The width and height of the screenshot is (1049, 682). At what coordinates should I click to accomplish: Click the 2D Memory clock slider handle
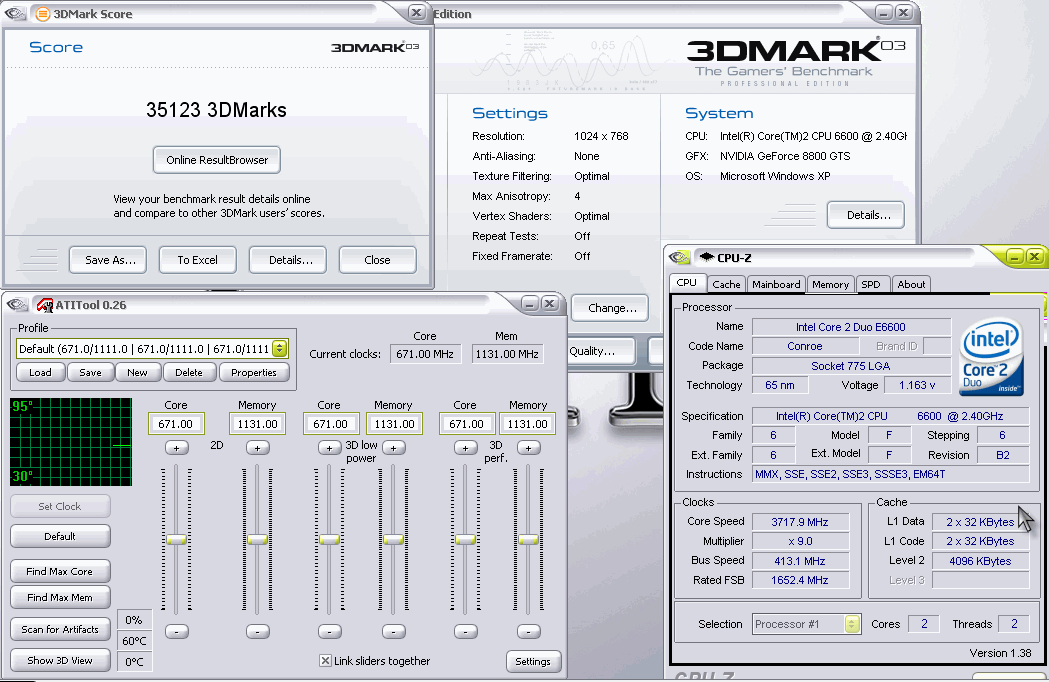coord(258,539)
